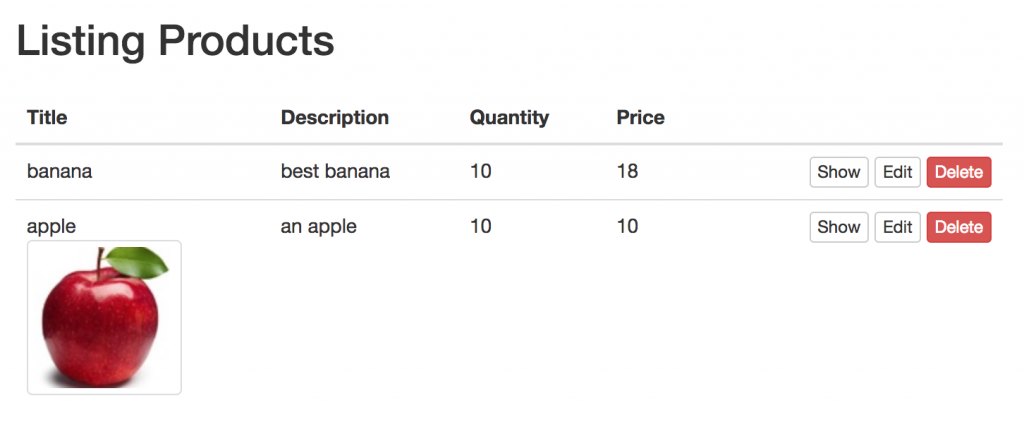Click the price value in apple row

pyautogui.click(x=627, y=226)
